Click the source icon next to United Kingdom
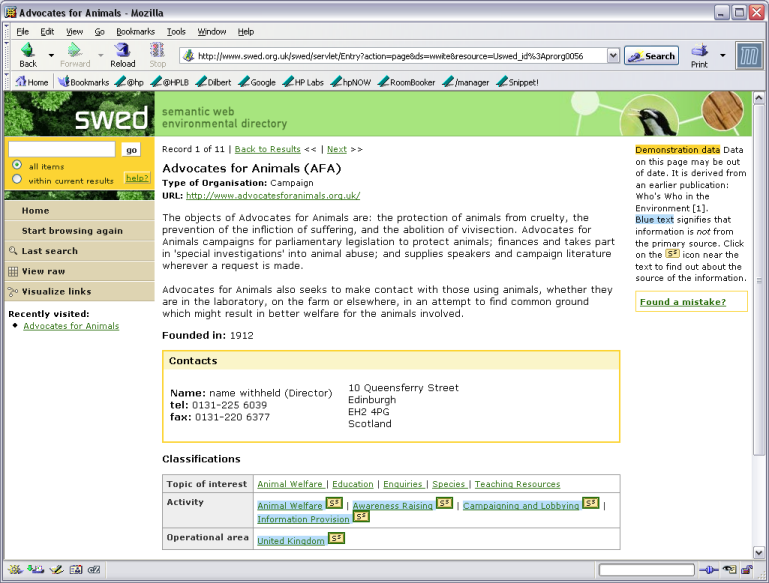The width and height of the screenshot is (769, 583). 337,539
